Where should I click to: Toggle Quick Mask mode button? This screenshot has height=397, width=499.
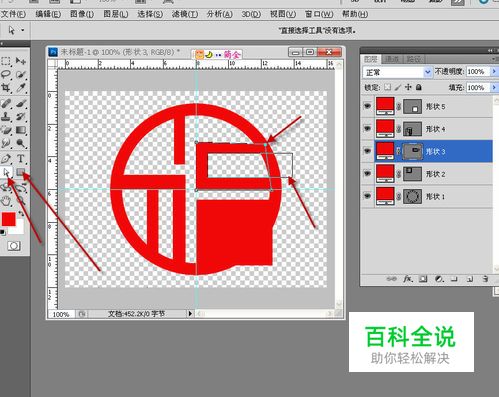pos(14,246)
